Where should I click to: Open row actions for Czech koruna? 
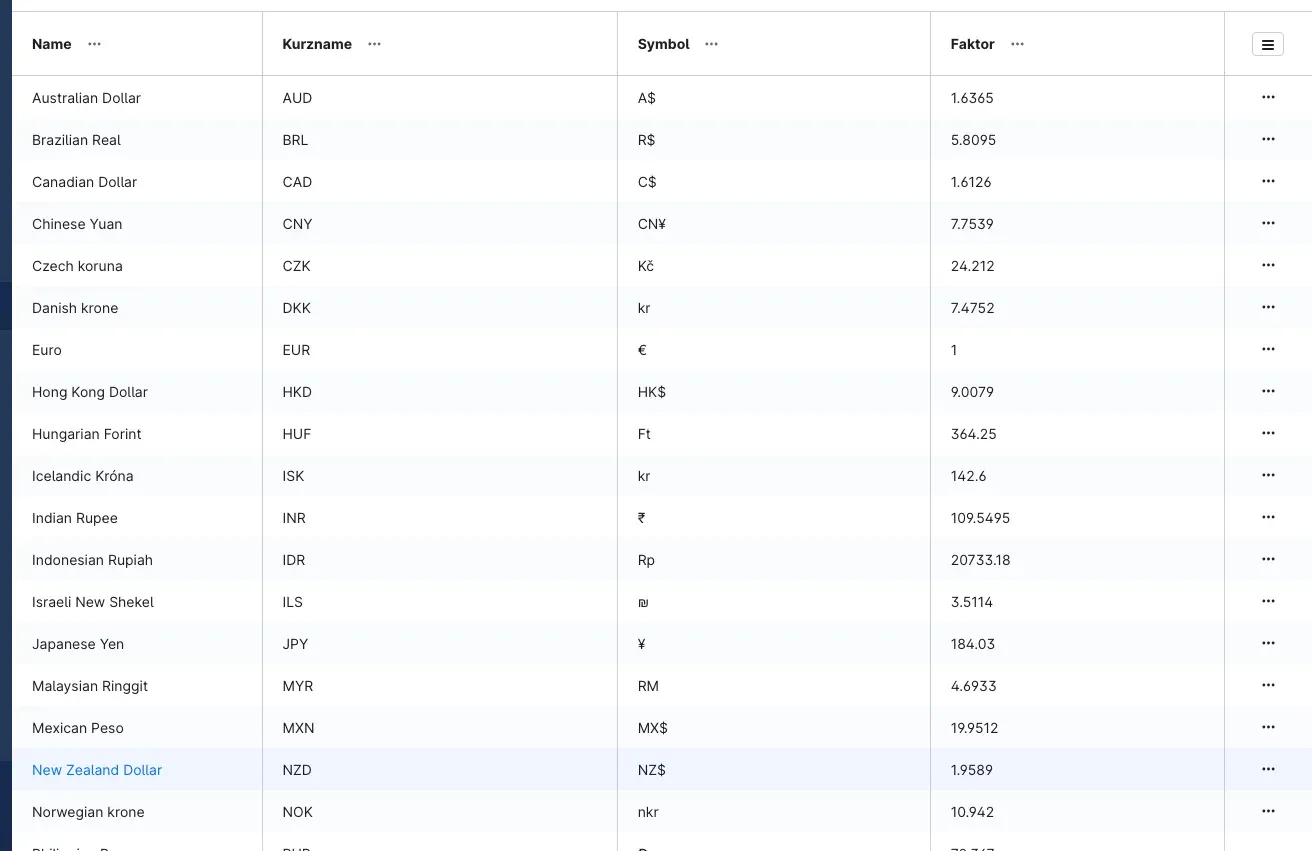coord(1268,265)
